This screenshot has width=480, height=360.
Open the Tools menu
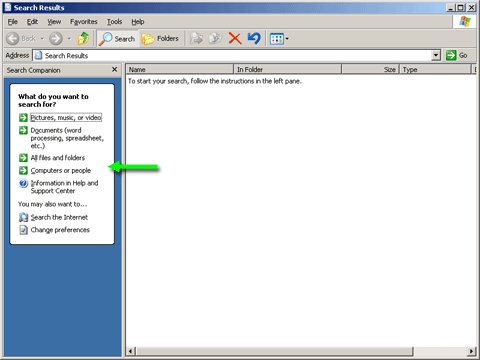pyautogui.click(x=114, y=22)
